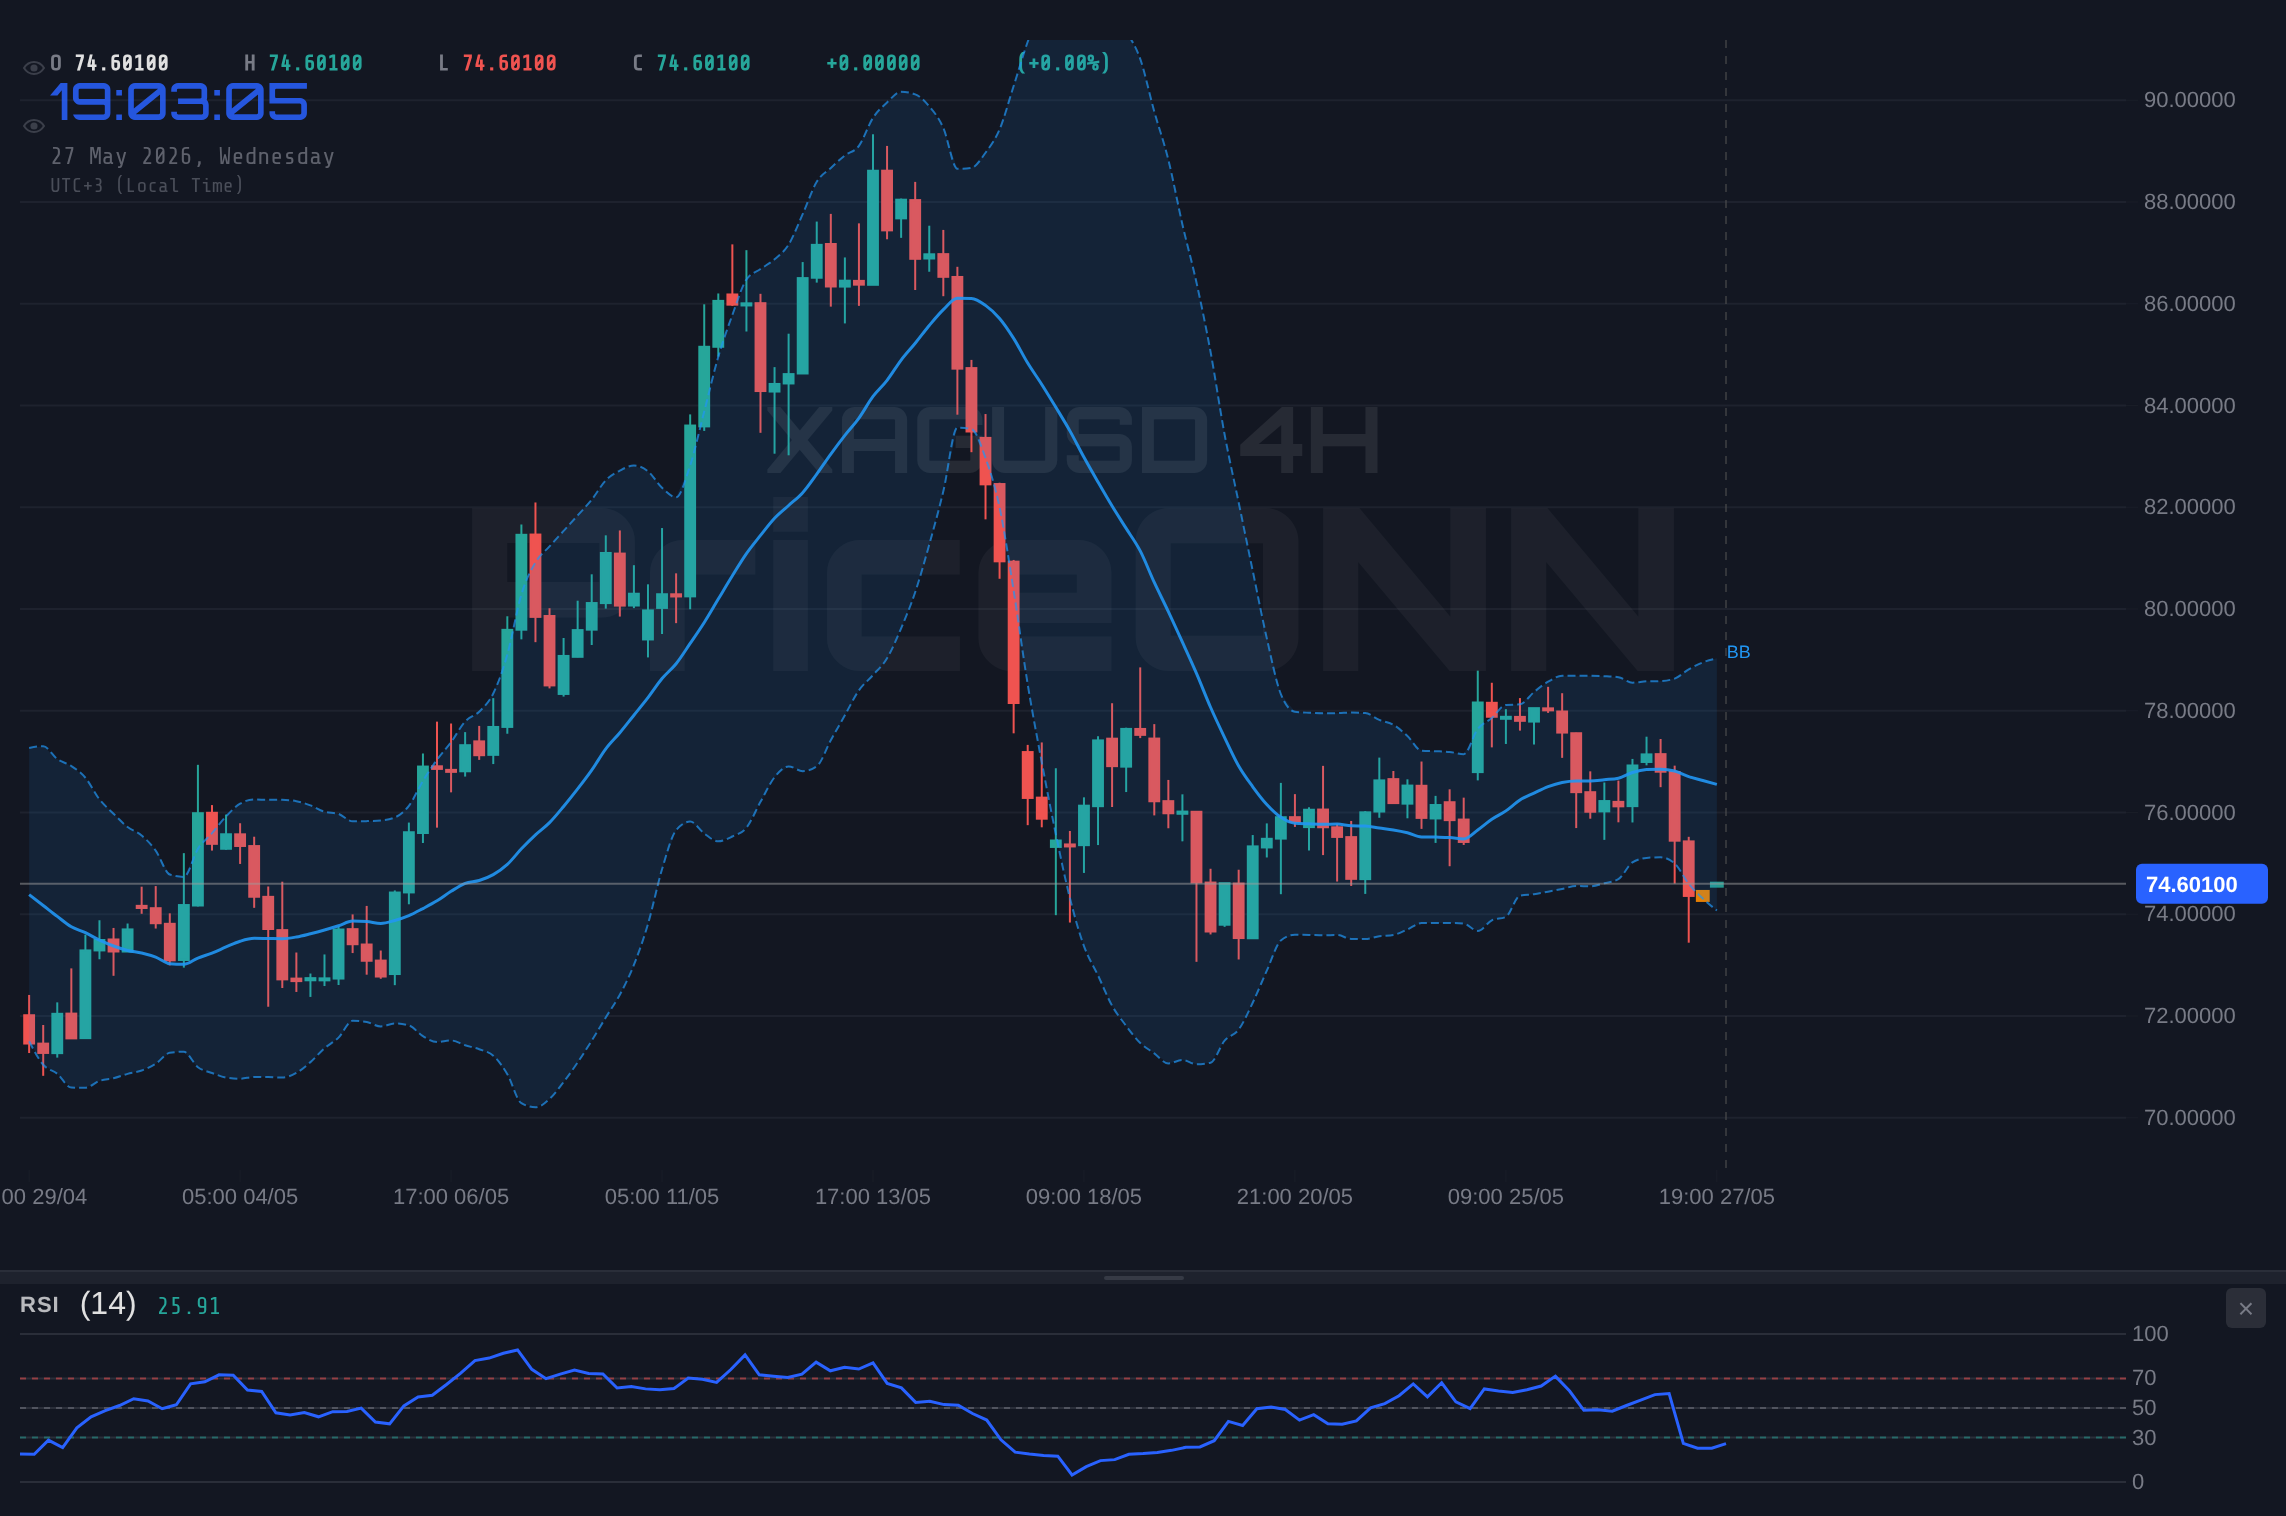
Task: Click the 09:00 18/05 time label
Action: 1084,1197
